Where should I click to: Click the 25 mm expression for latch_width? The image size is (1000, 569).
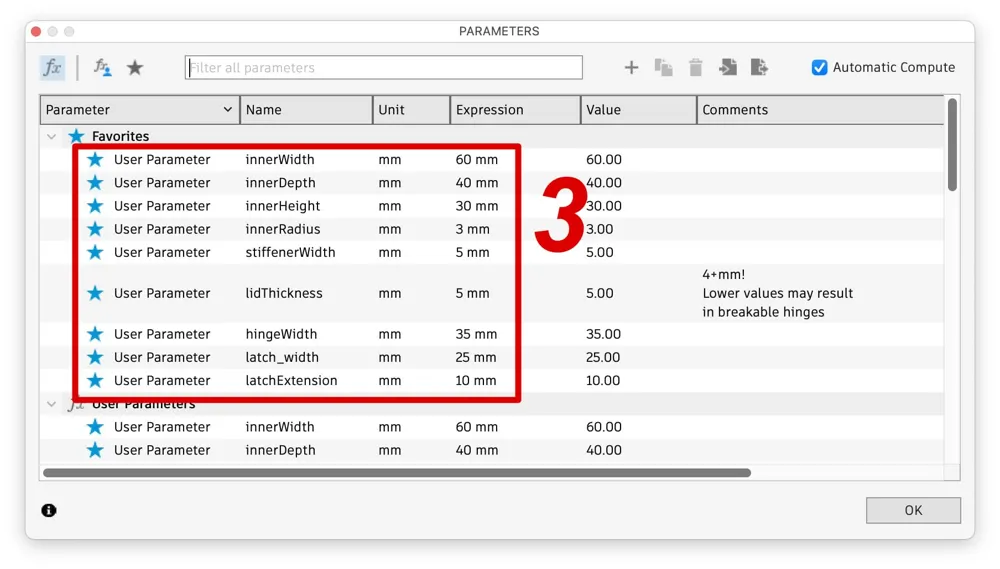[476, 357]
